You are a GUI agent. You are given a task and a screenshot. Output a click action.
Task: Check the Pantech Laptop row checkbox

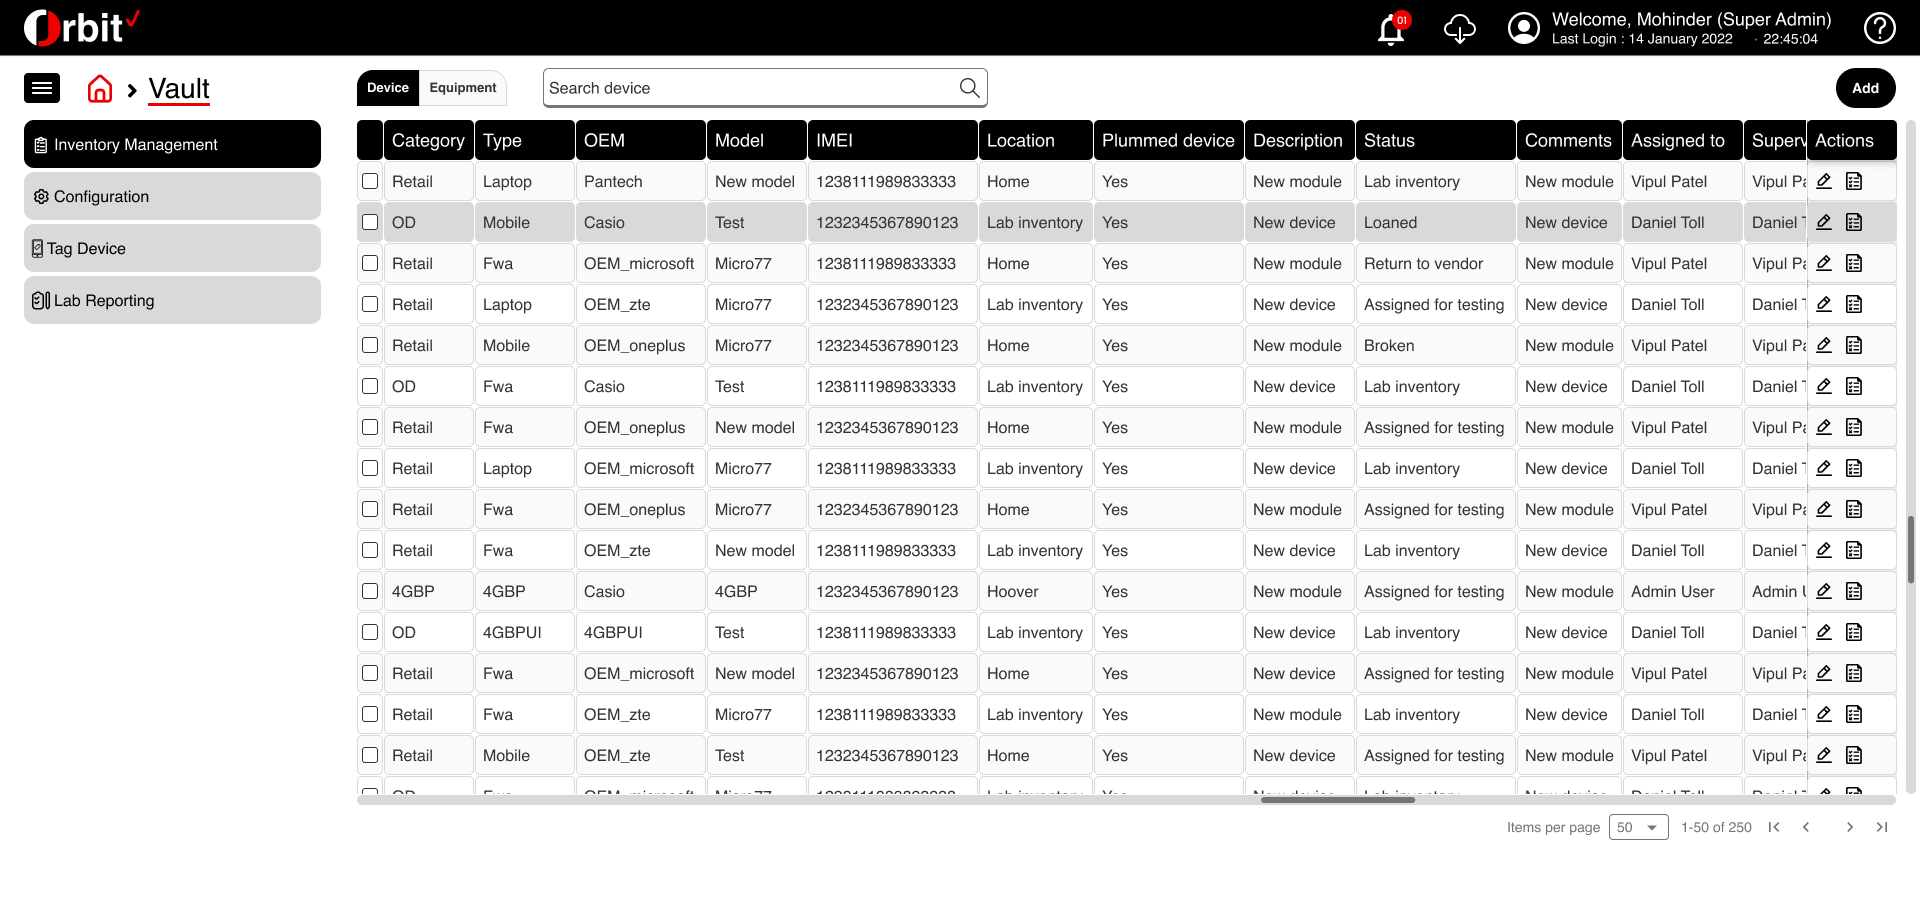[370, 181]
